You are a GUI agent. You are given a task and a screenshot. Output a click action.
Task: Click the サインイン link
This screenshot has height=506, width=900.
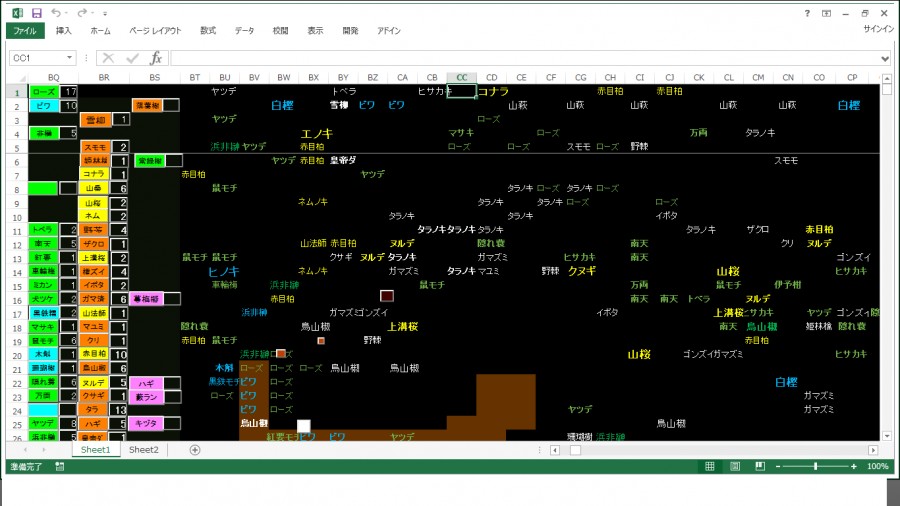877,30
